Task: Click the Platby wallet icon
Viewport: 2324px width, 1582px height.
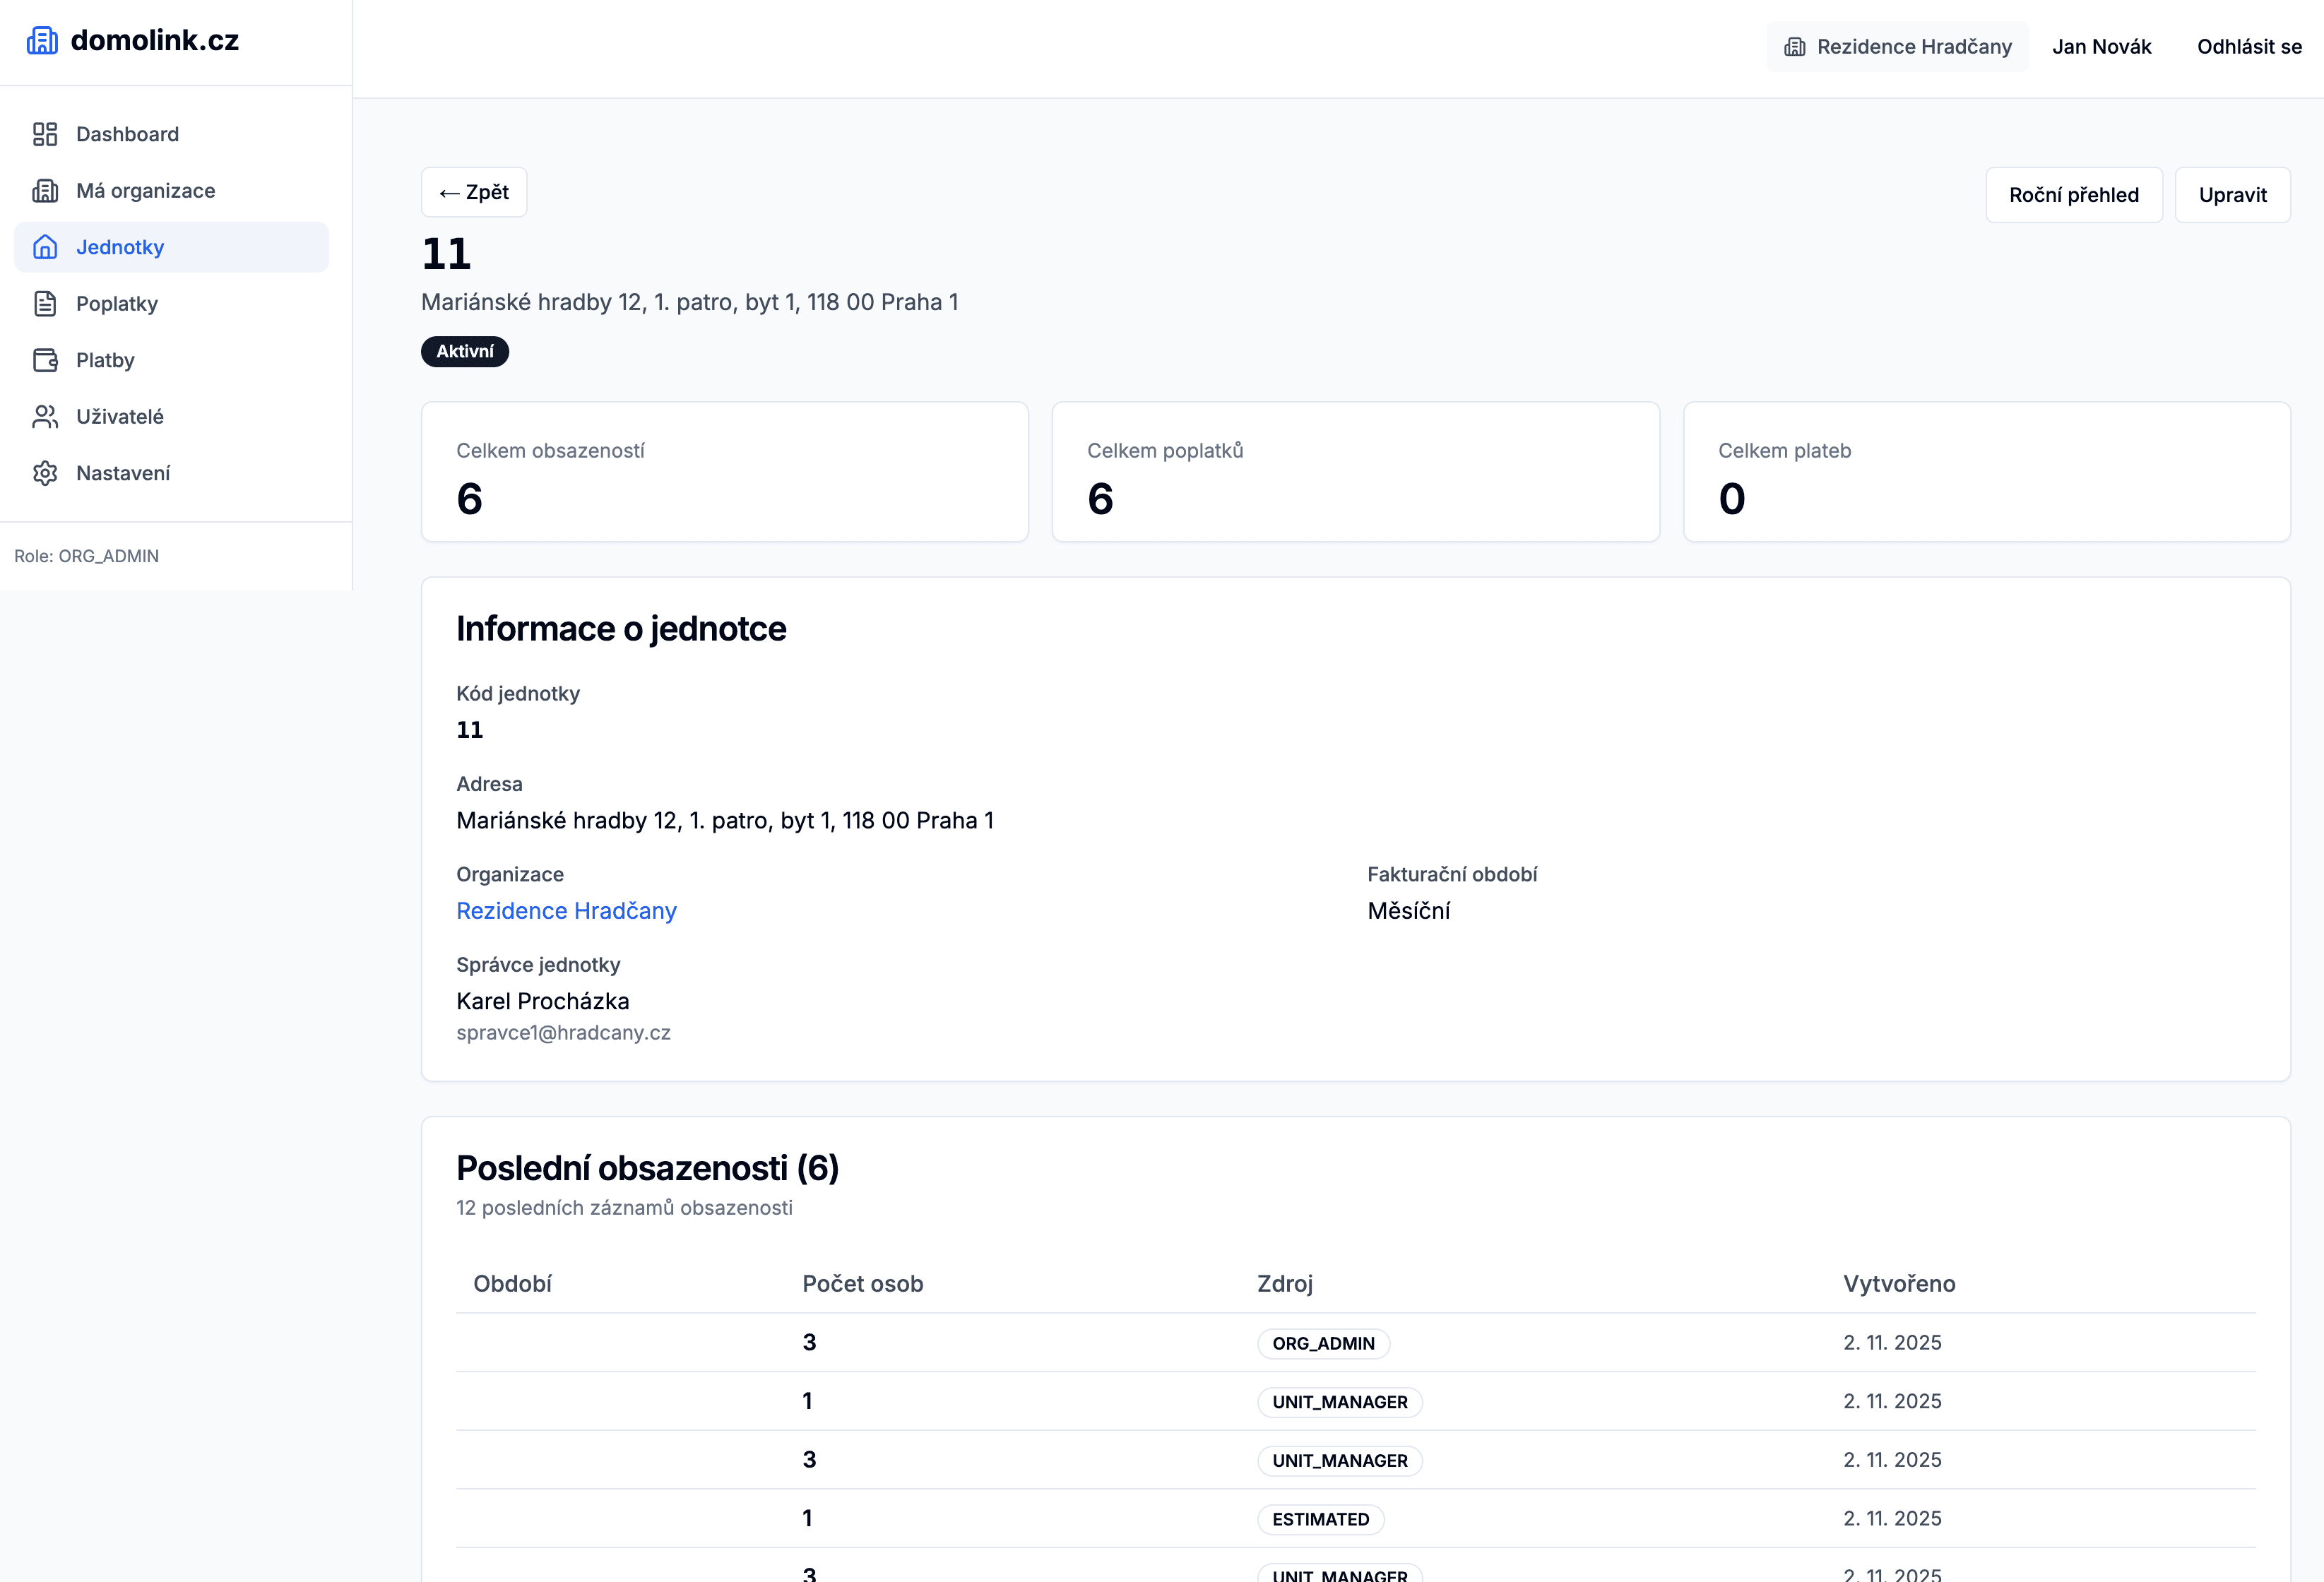Action: coord(45,360)
